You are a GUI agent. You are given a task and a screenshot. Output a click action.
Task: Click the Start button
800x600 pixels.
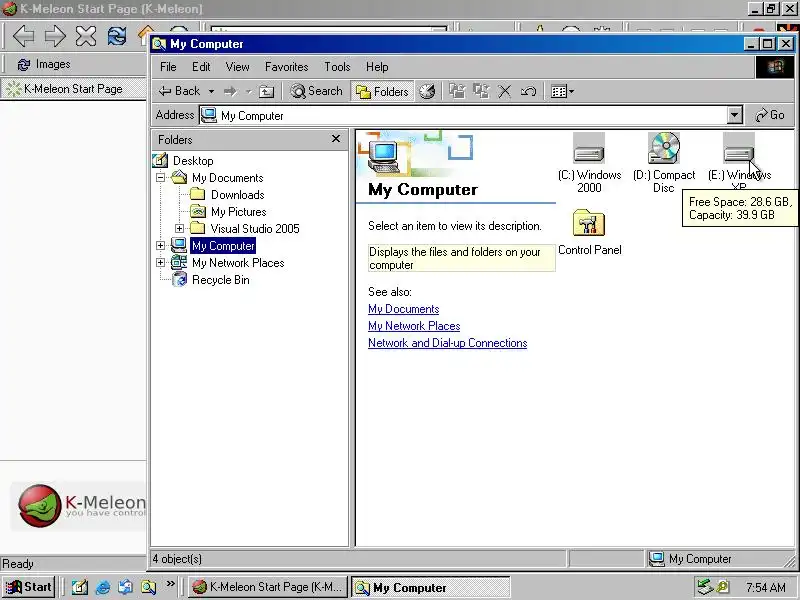(29, 587)
